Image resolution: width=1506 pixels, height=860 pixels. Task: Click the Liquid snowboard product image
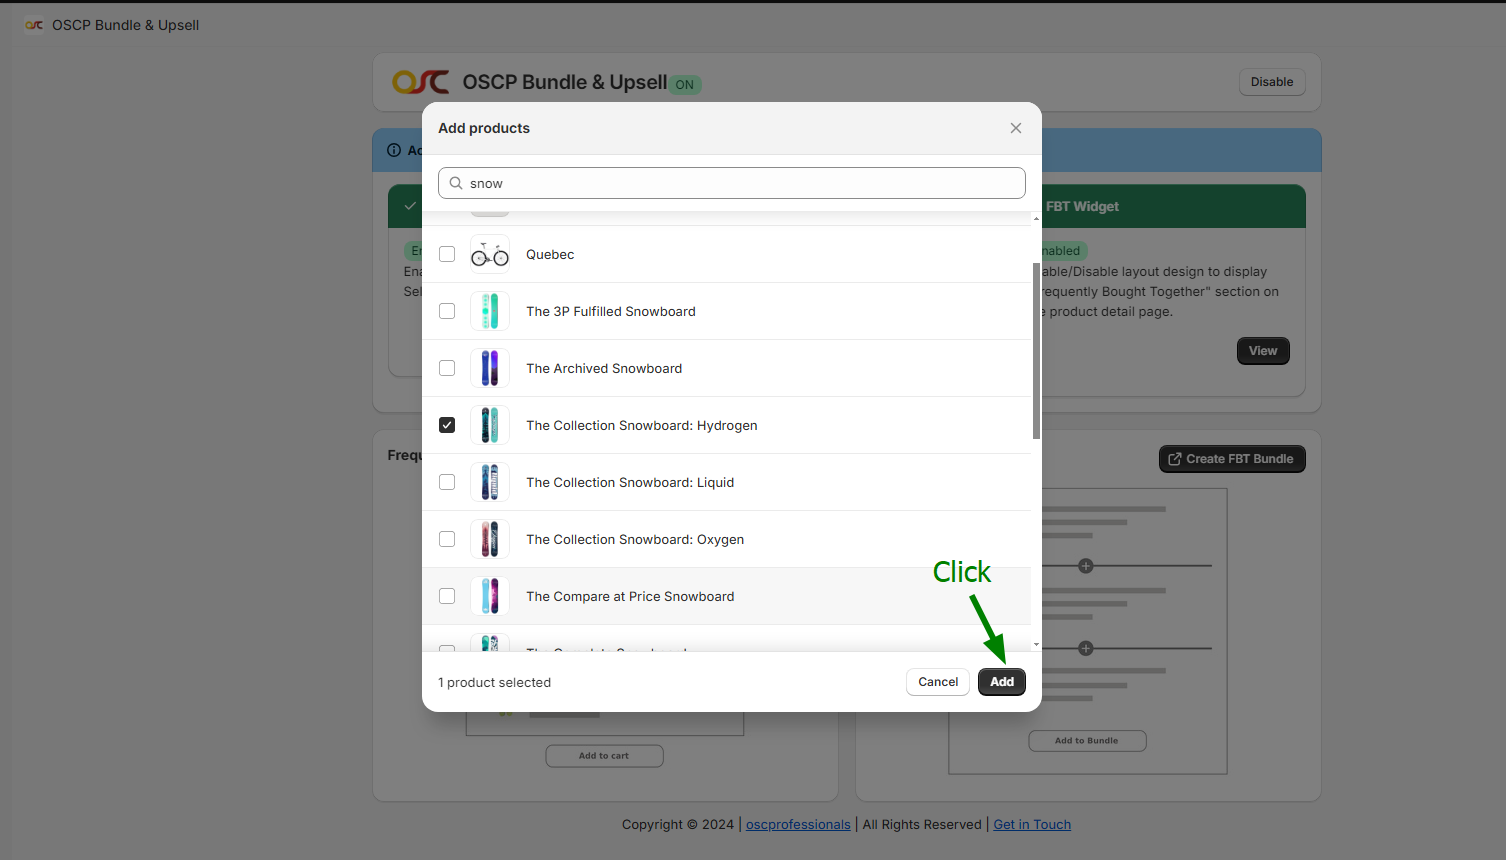click(x=490, y=483)
